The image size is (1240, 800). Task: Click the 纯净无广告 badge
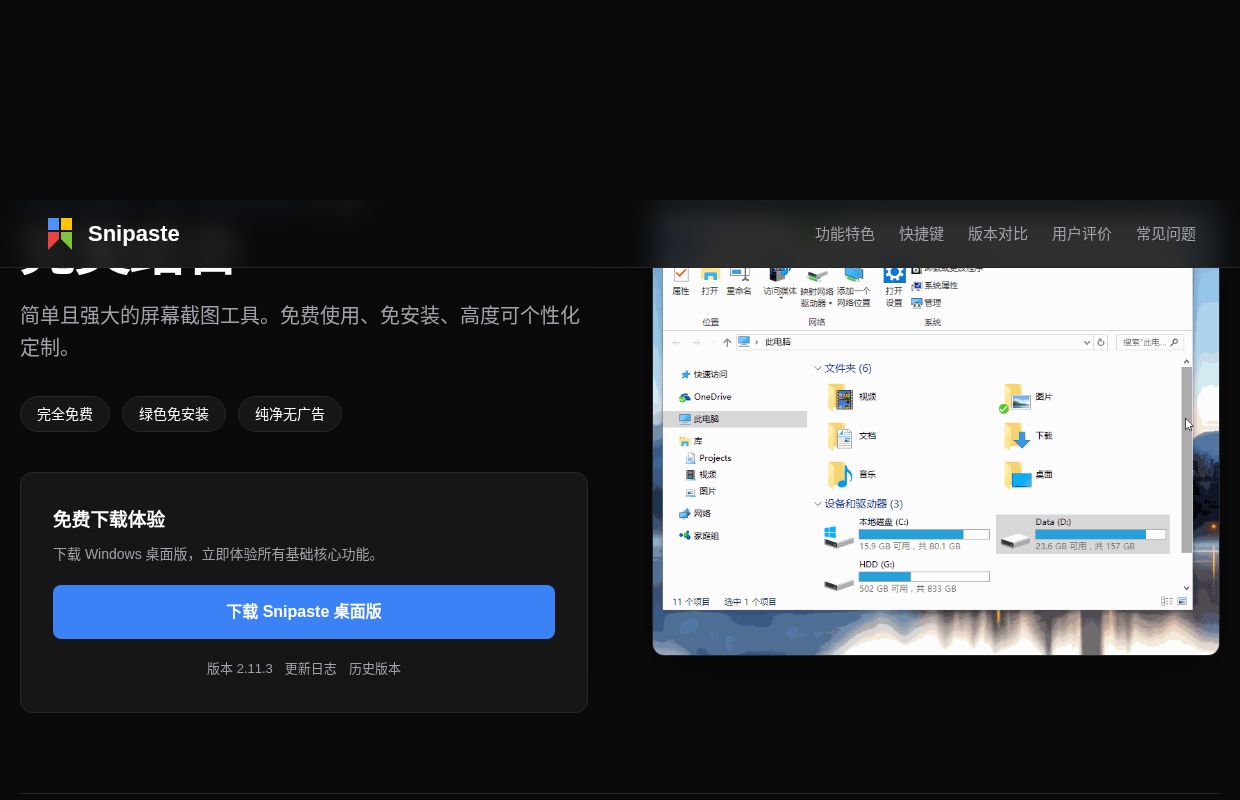tap(290, 414)
